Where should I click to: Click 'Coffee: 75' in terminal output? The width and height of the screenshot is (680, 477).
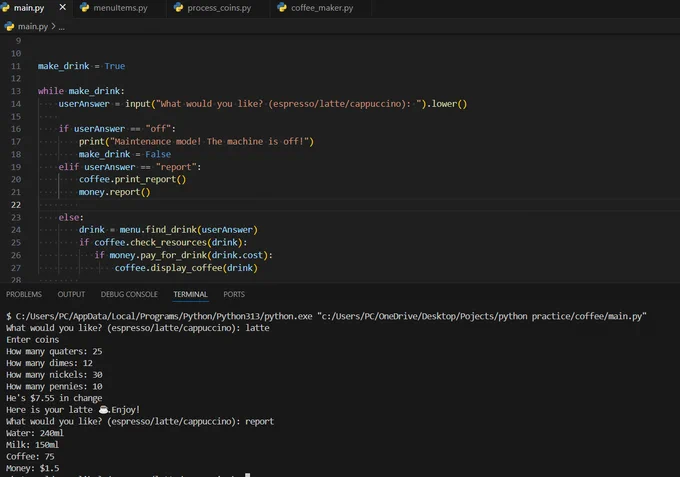(30, 457)
